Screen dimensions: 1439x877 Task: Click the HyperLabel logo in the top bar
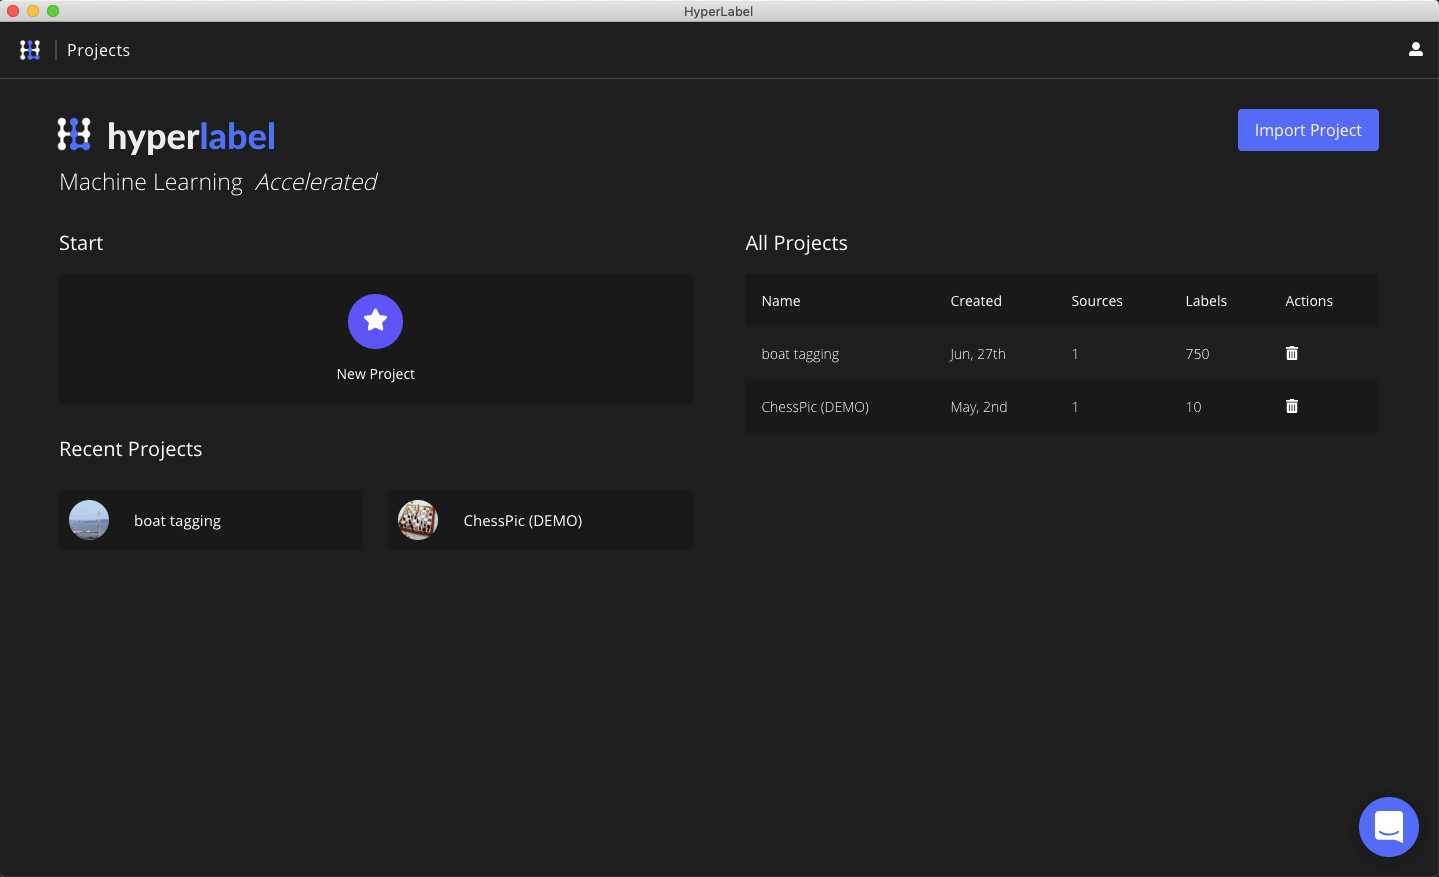point(30,50)
